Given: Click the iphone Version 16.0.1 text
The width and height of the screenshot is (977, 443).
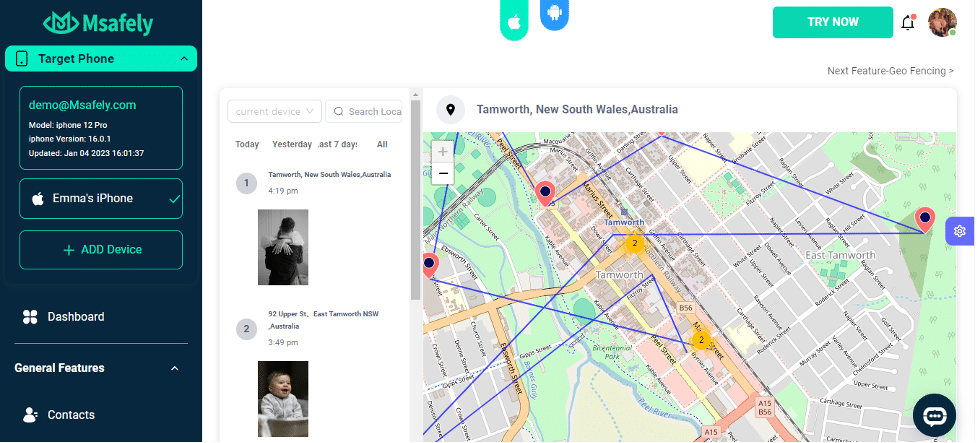Looking at the screenshot, I should pyautogui.click(x=70, y=139).
